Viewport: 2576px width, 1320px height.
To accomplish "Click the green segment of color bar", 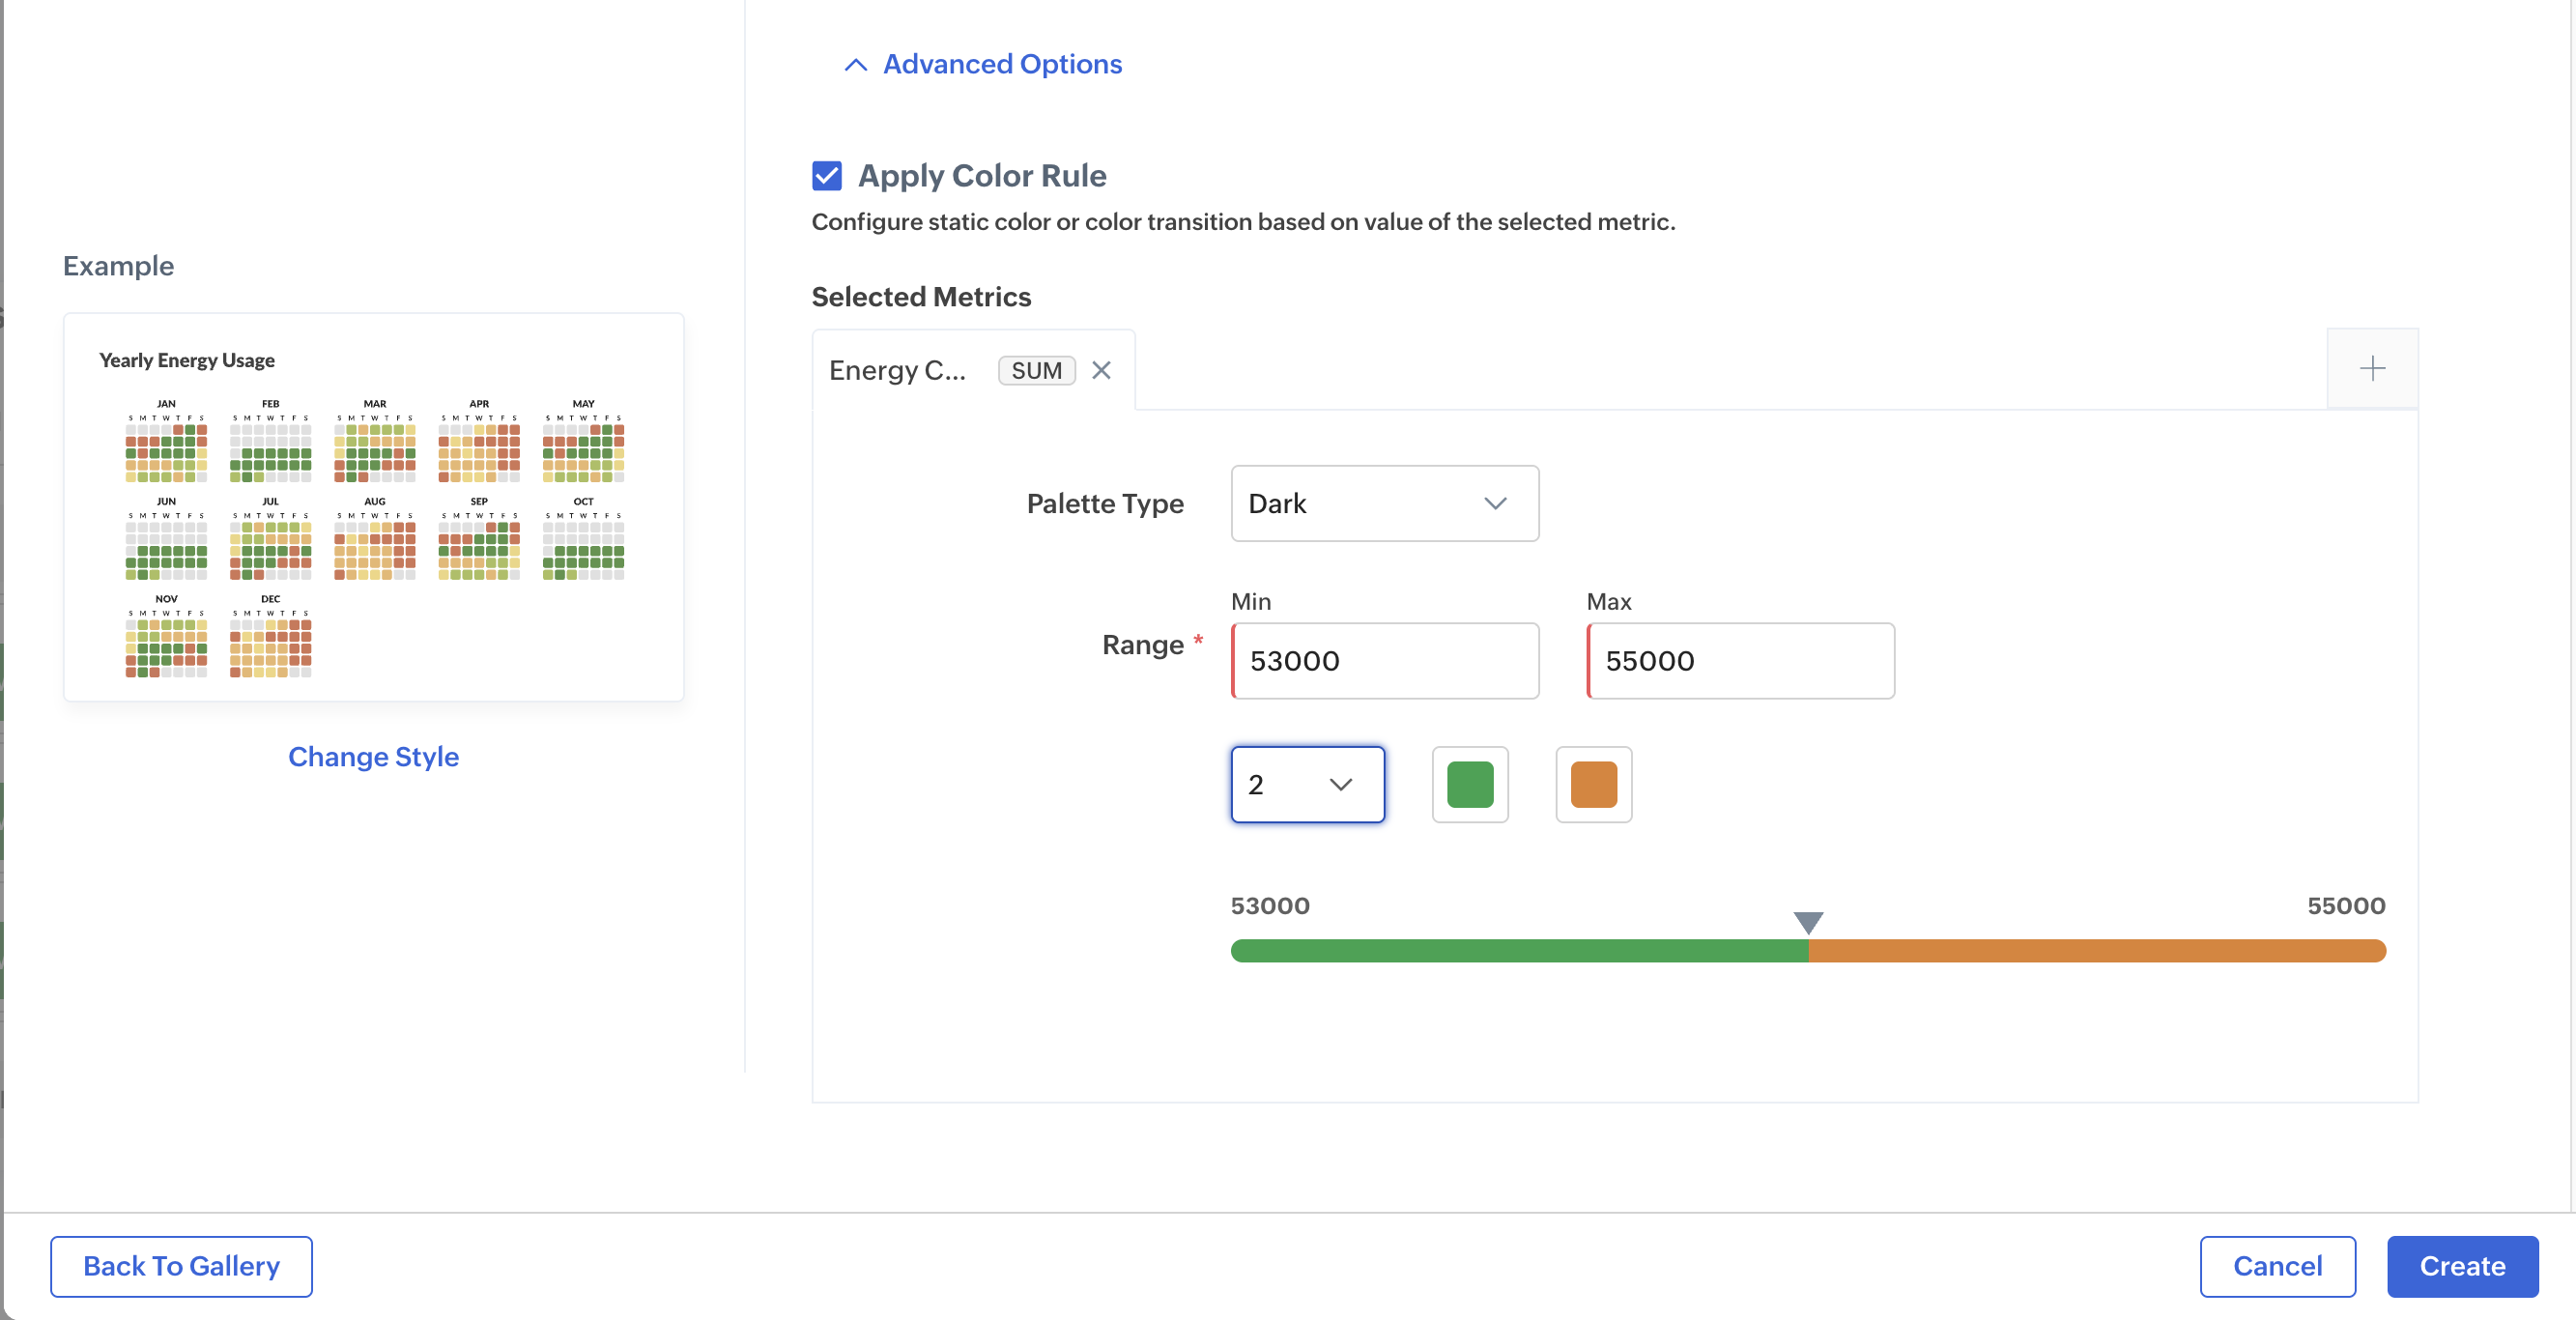I will [1518, 950].
